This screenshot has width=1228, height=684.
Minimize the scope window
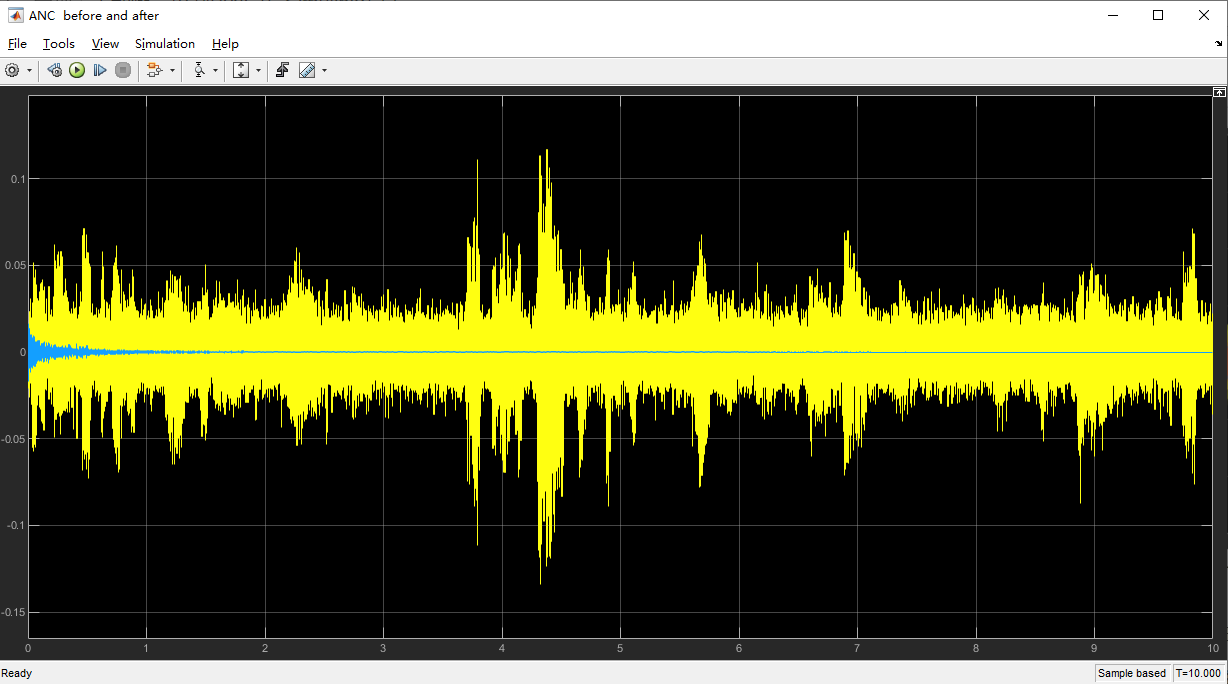click(x=1112, y=15)
